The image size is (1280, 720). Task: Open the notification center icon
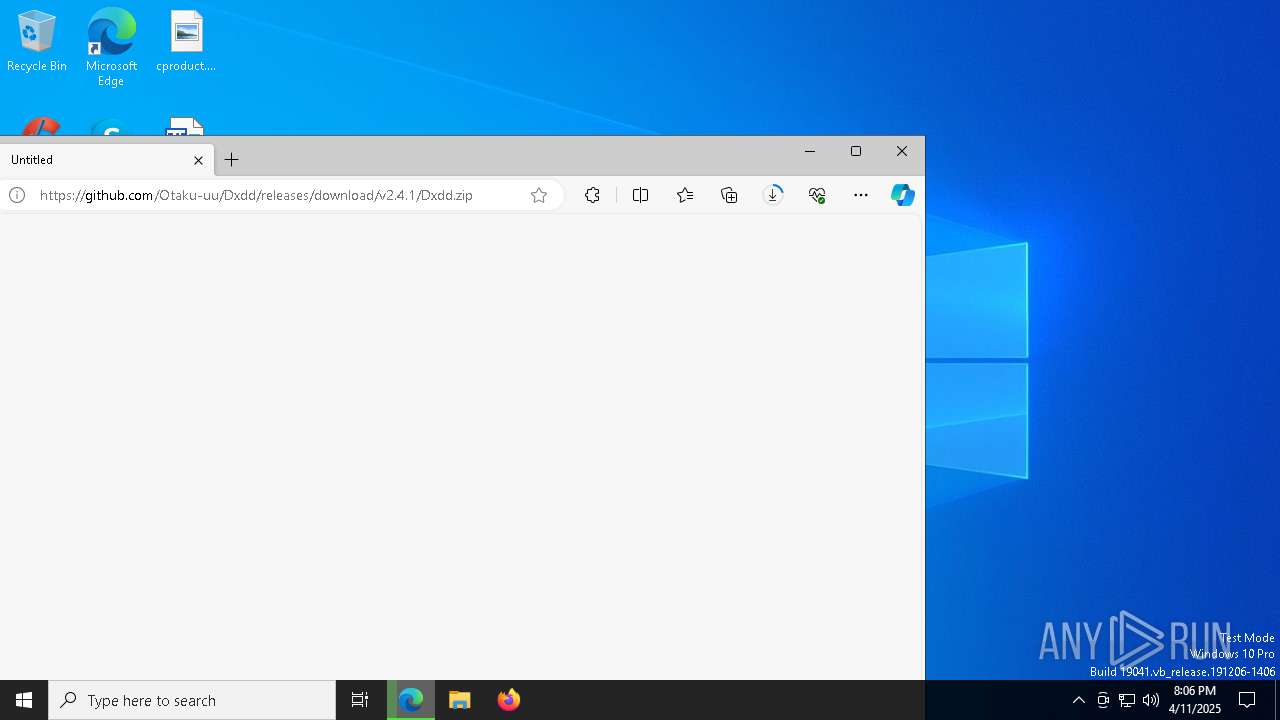click(x=1247, y=700)
